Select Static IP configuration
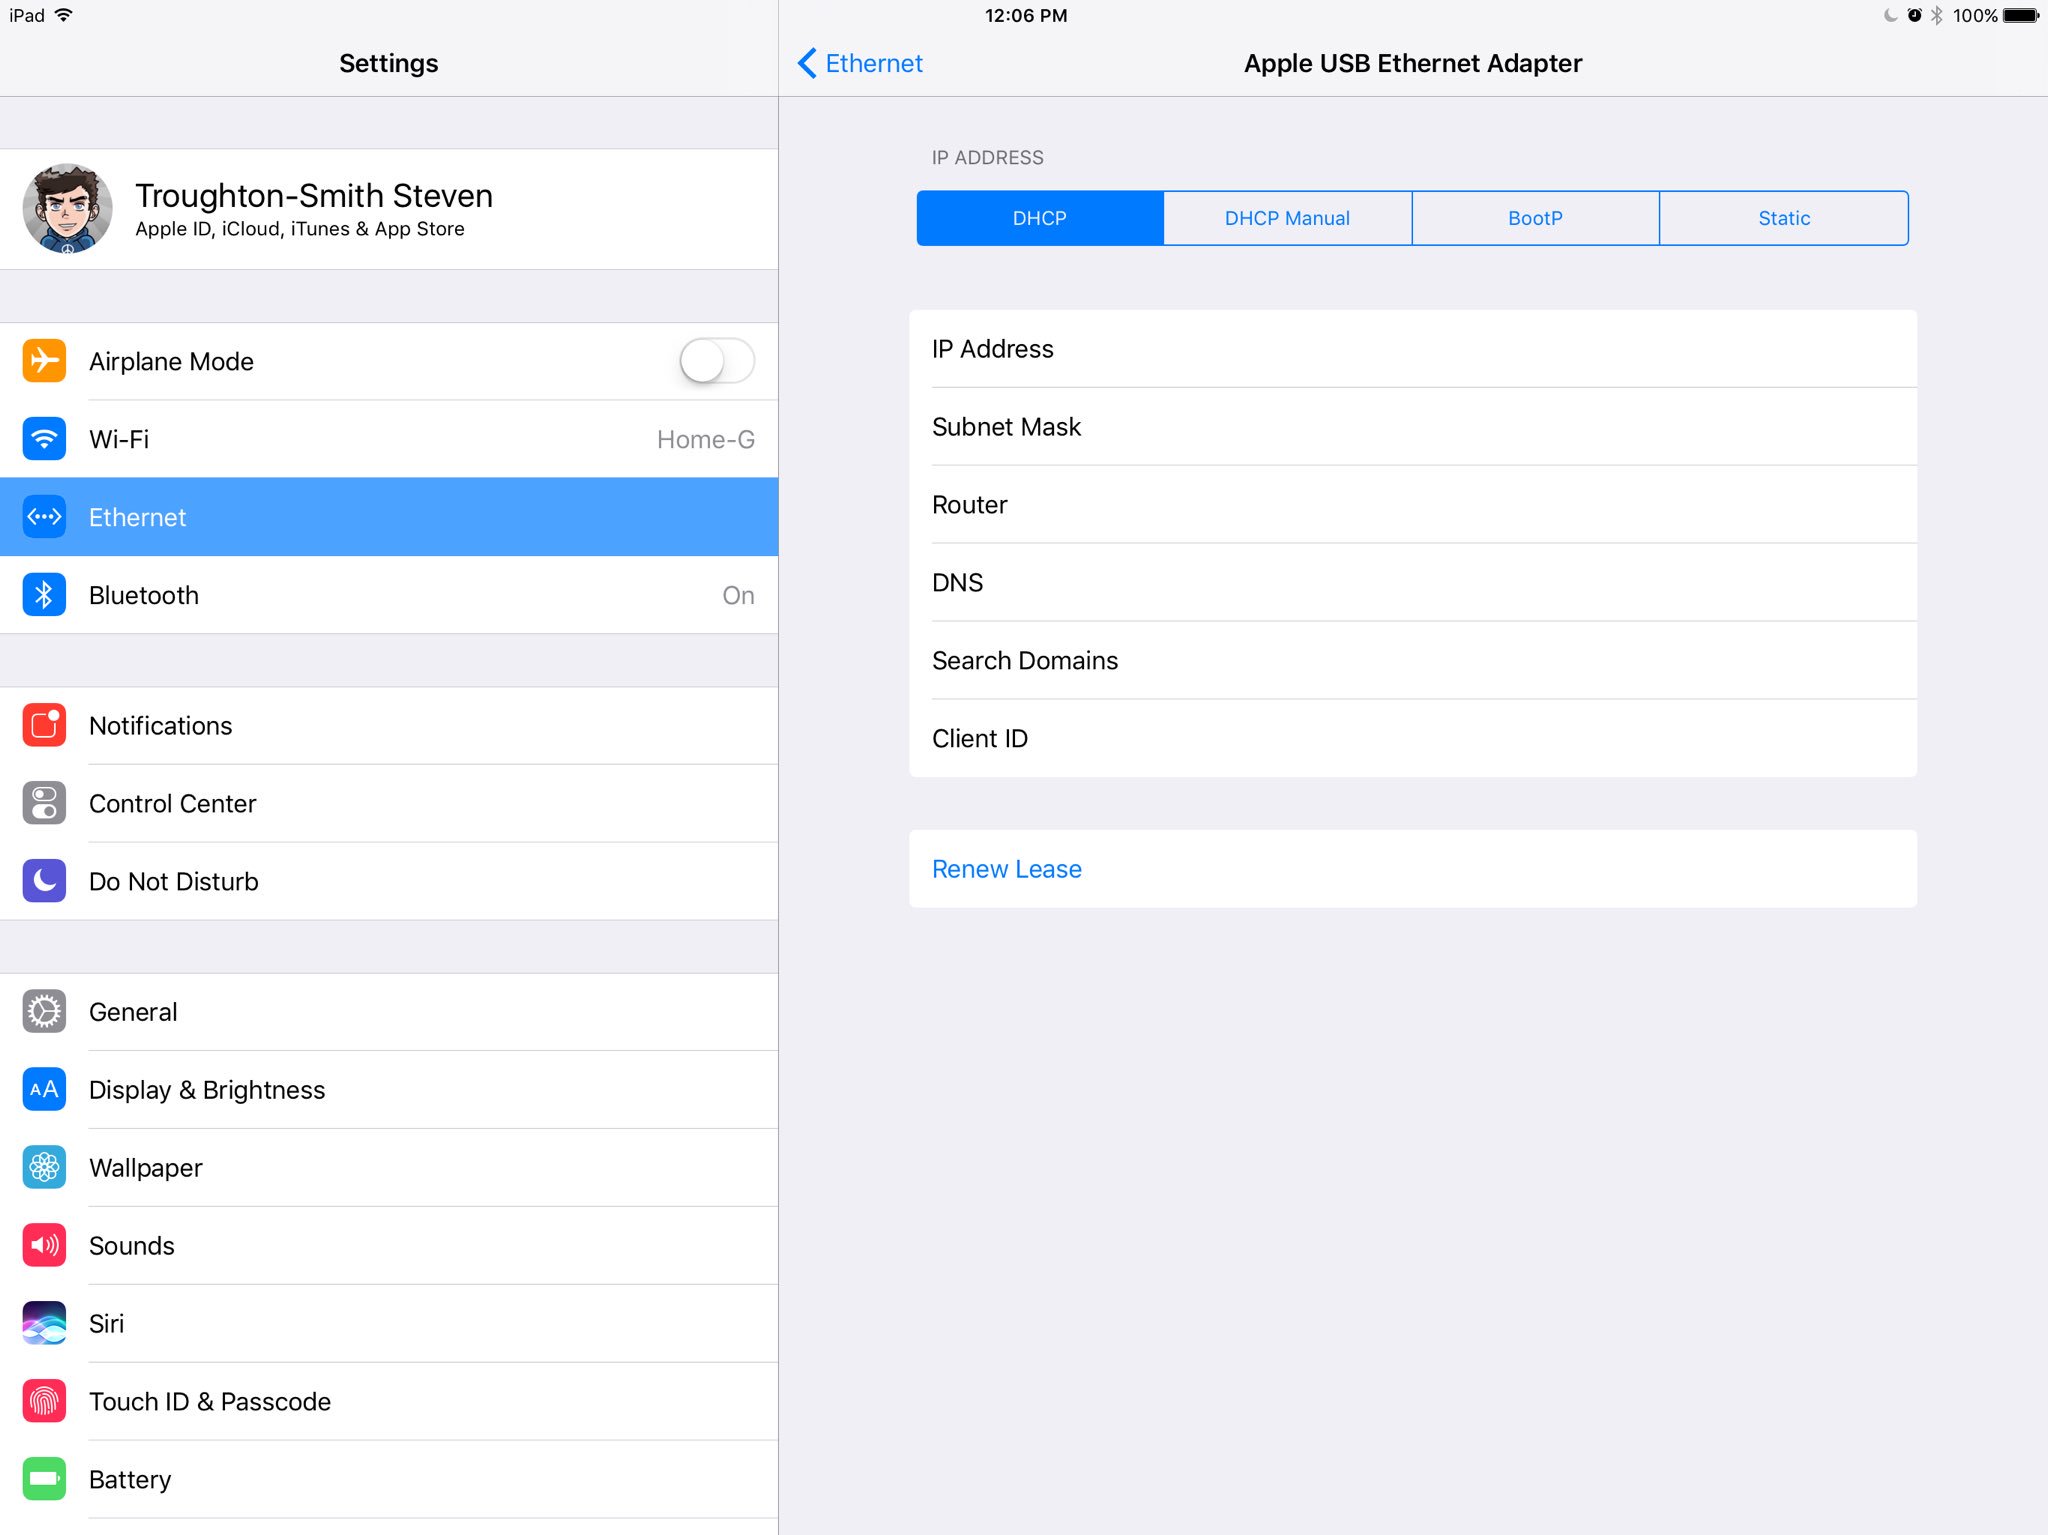The width and height of the screenshot is (2048, 1535). [1783, 218]
